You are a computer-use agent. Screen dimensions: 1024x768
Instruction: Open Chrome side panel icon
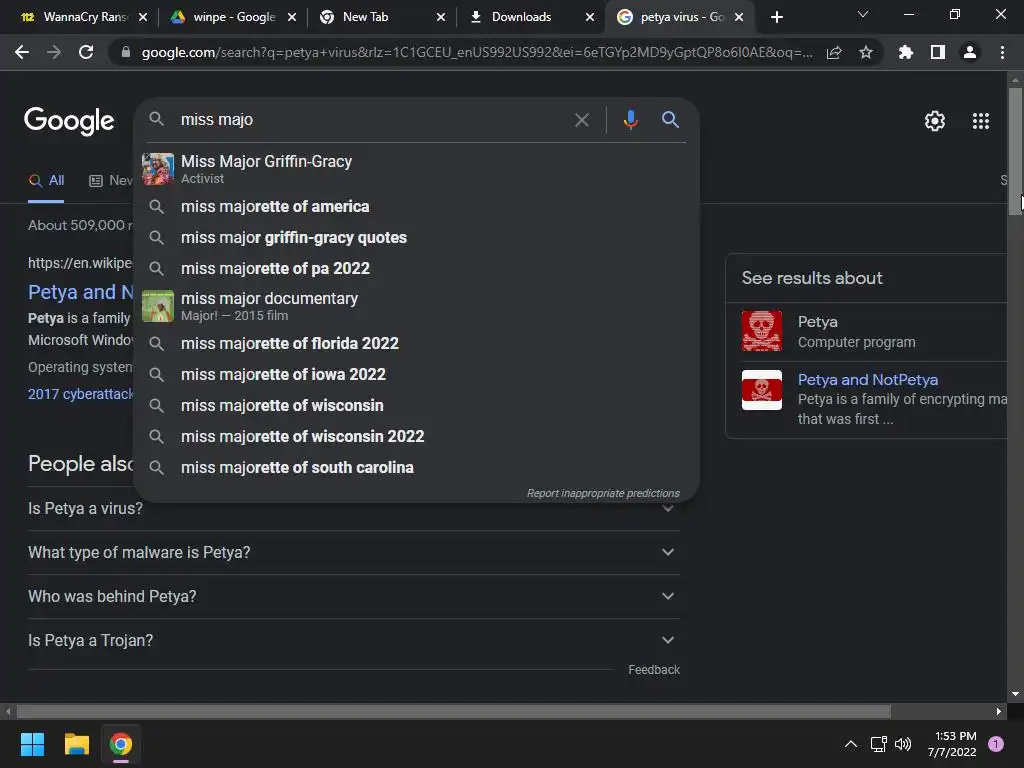point(938,52)
